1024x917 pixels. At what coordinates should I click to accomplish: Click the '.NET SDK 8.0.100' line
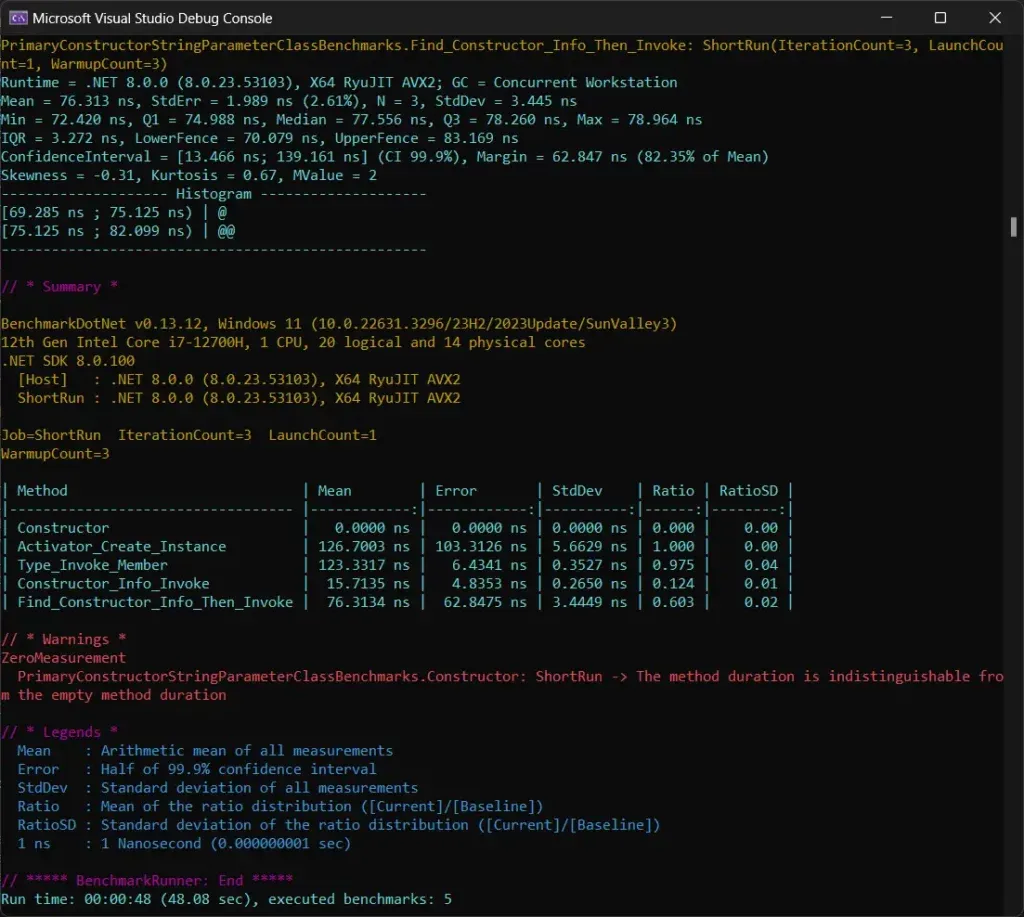(68, 361)
